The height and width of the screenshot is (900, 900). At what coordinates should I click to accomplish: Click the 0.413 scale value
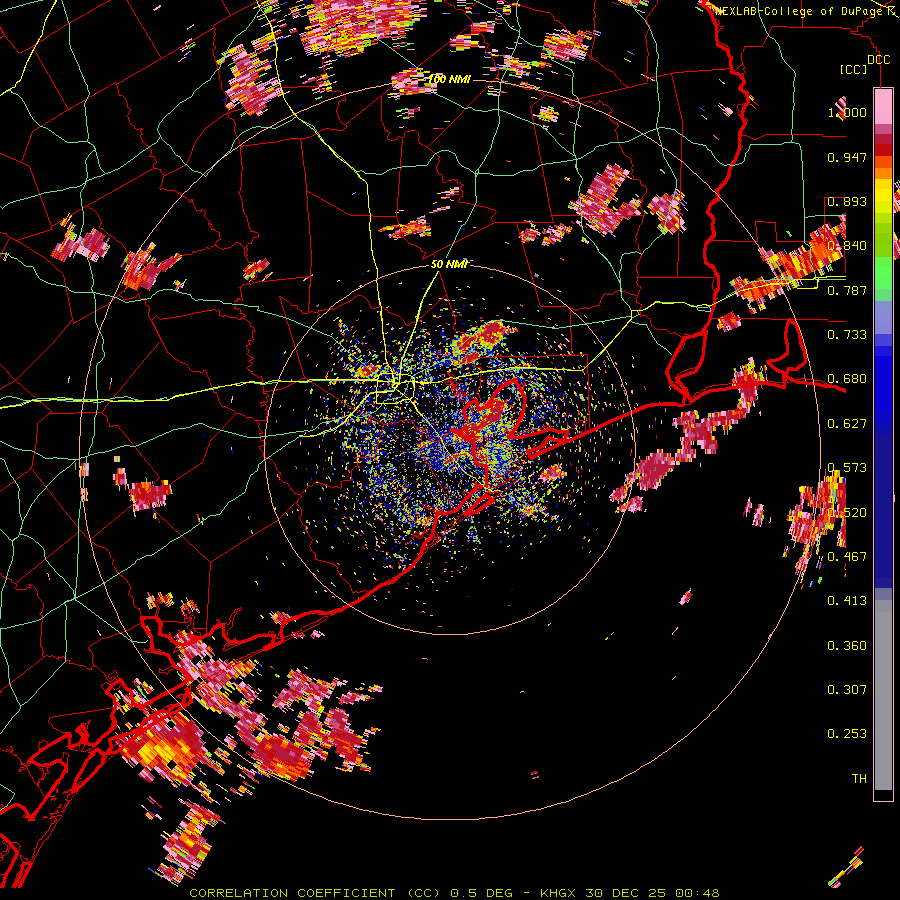tap(847, 600)
